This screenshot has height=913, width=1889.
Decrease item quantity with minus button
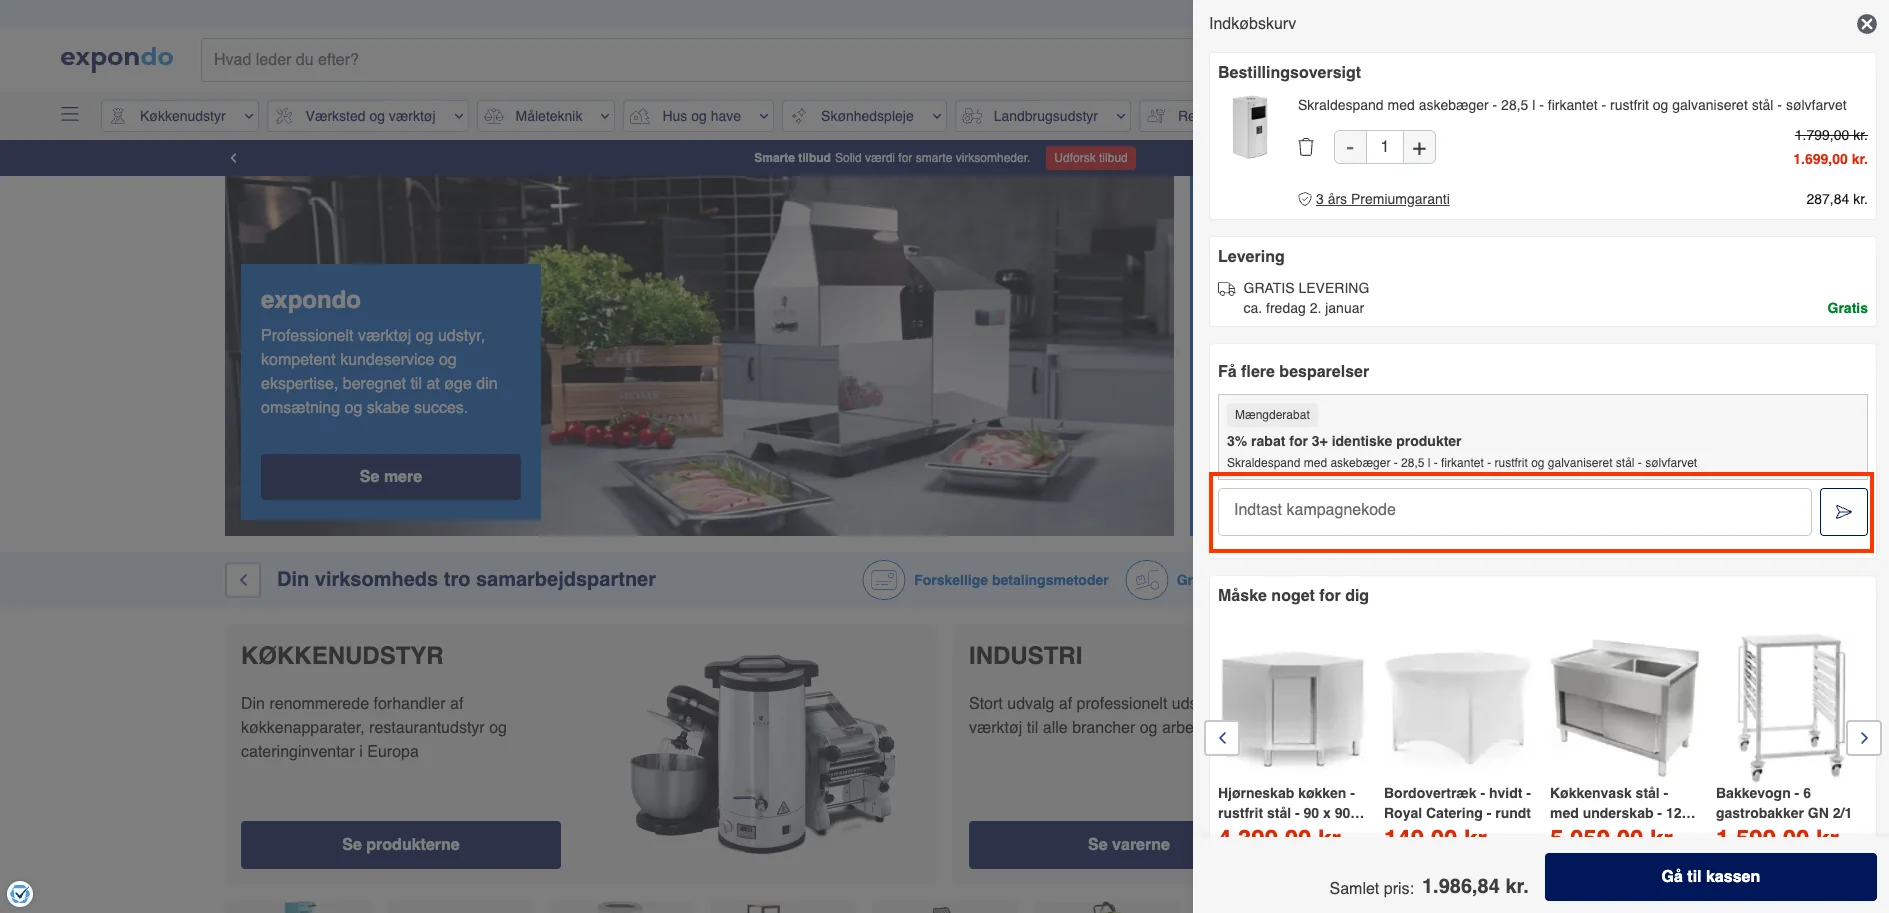pyautogui.click(x=1350, y=148)
